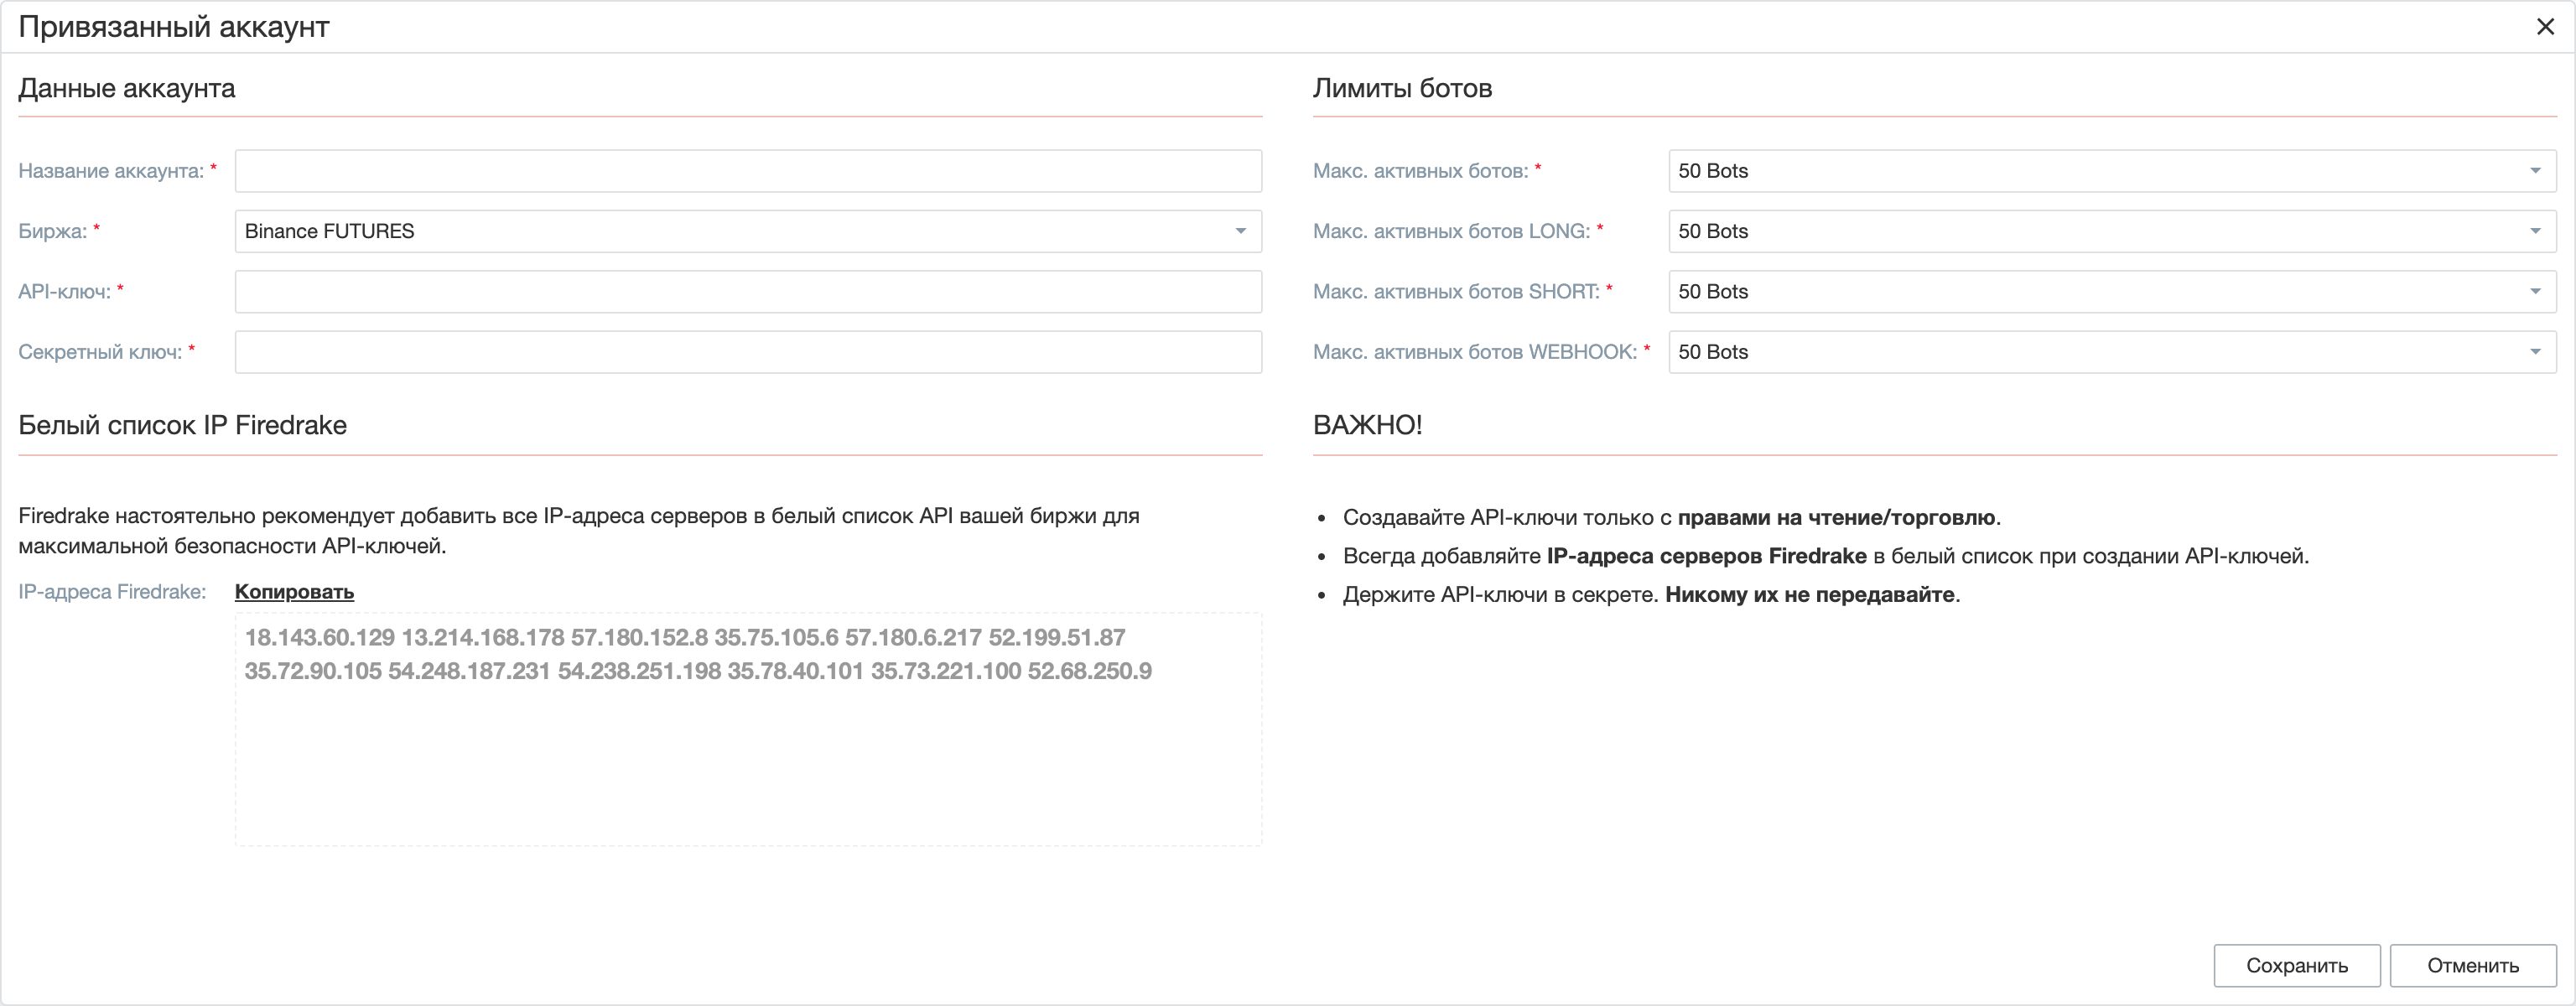This screenshot has width=2576, height=1006.
Task: Focus the API-ключ input field
Action: [748, 292]
